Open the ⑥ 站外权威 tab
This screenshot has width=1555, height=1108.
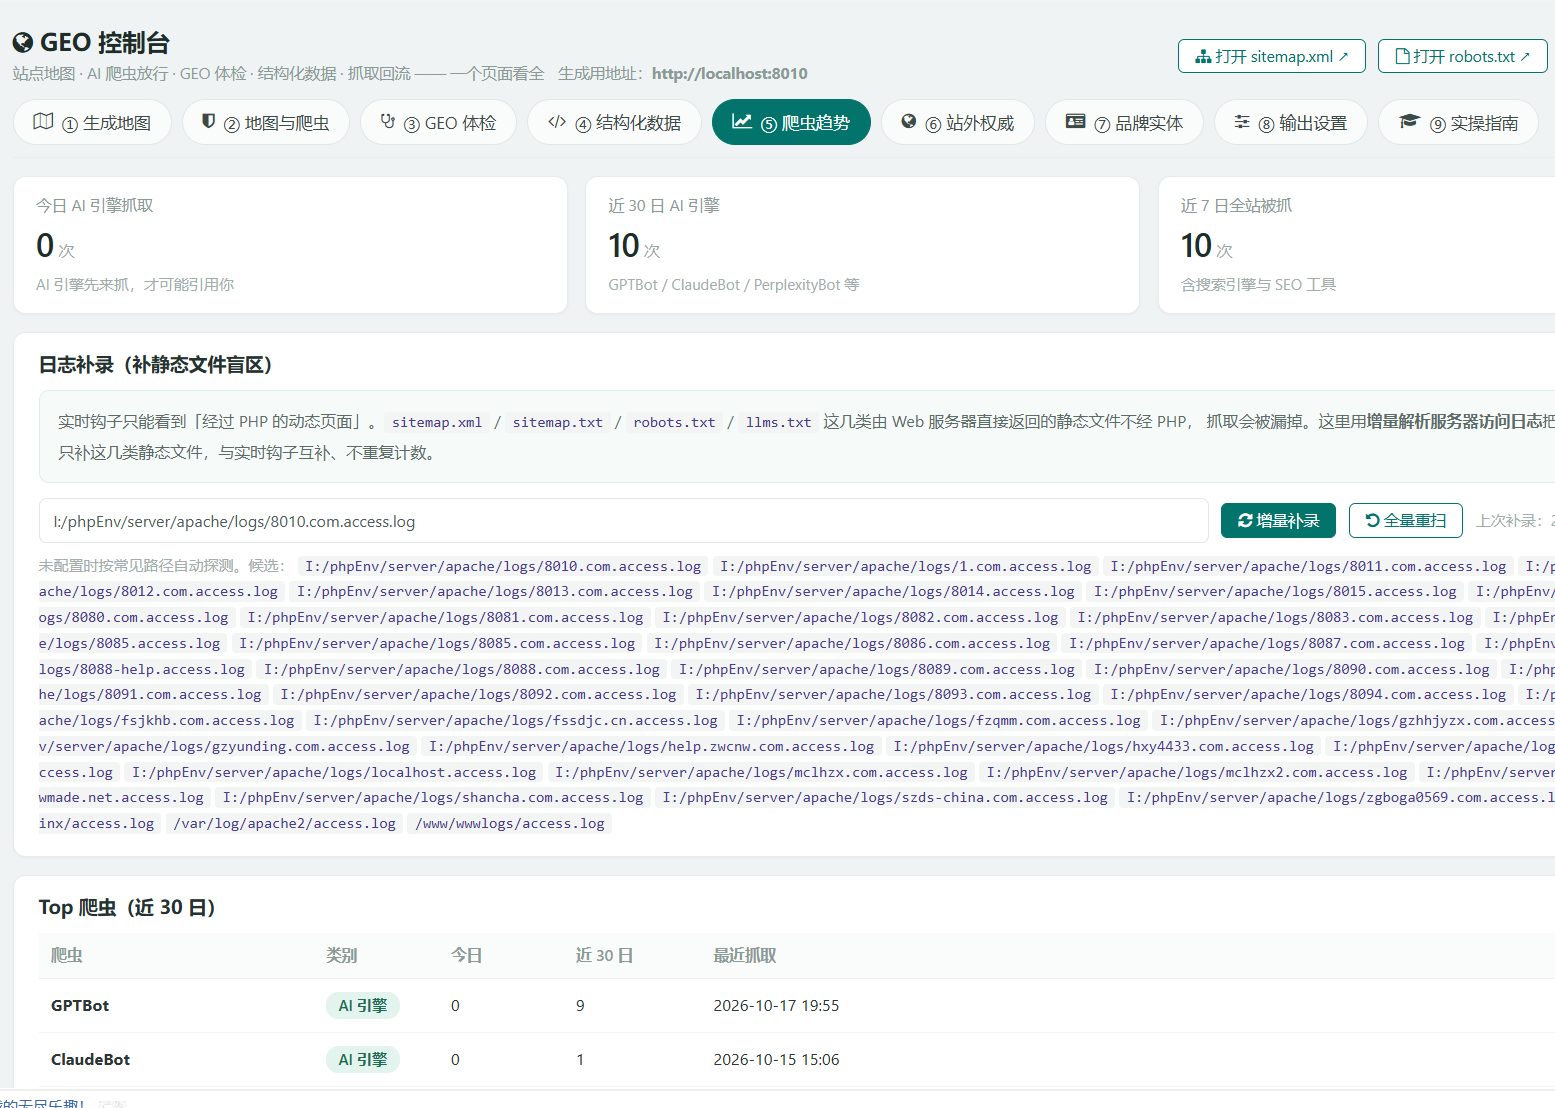[x=957, y=122]
